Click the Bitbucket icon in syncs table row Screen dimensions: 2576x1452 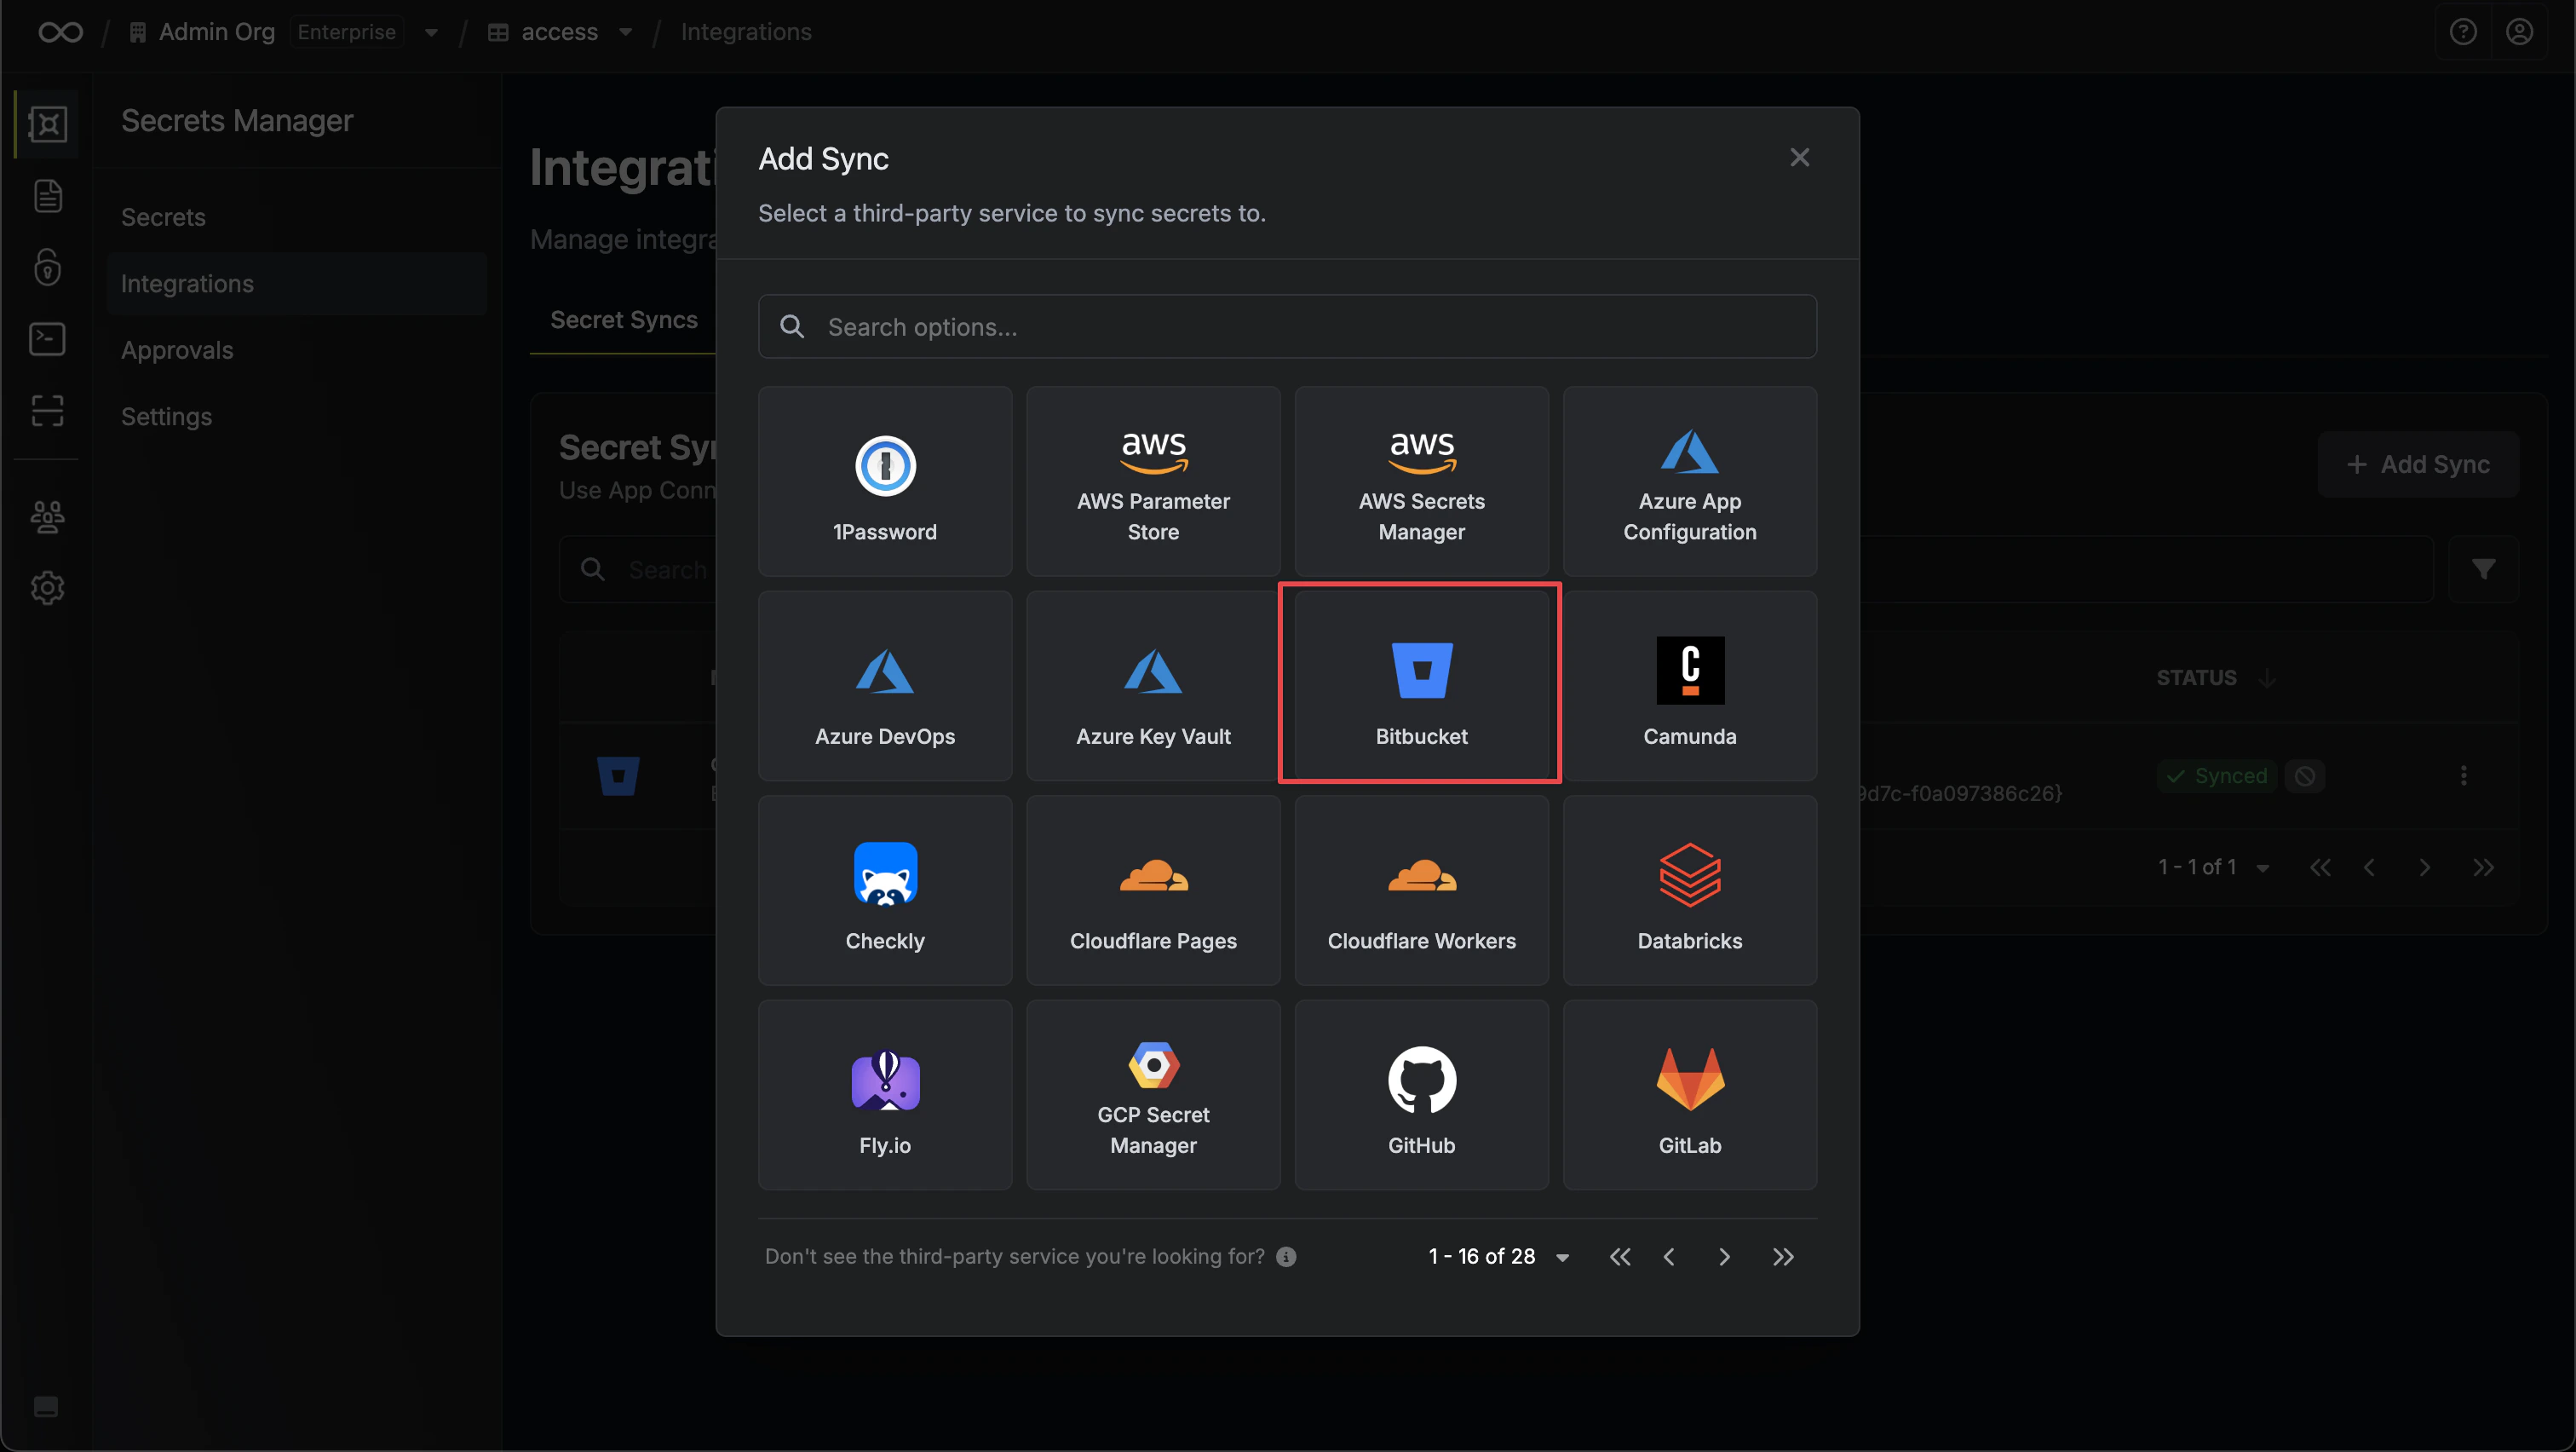618,776
